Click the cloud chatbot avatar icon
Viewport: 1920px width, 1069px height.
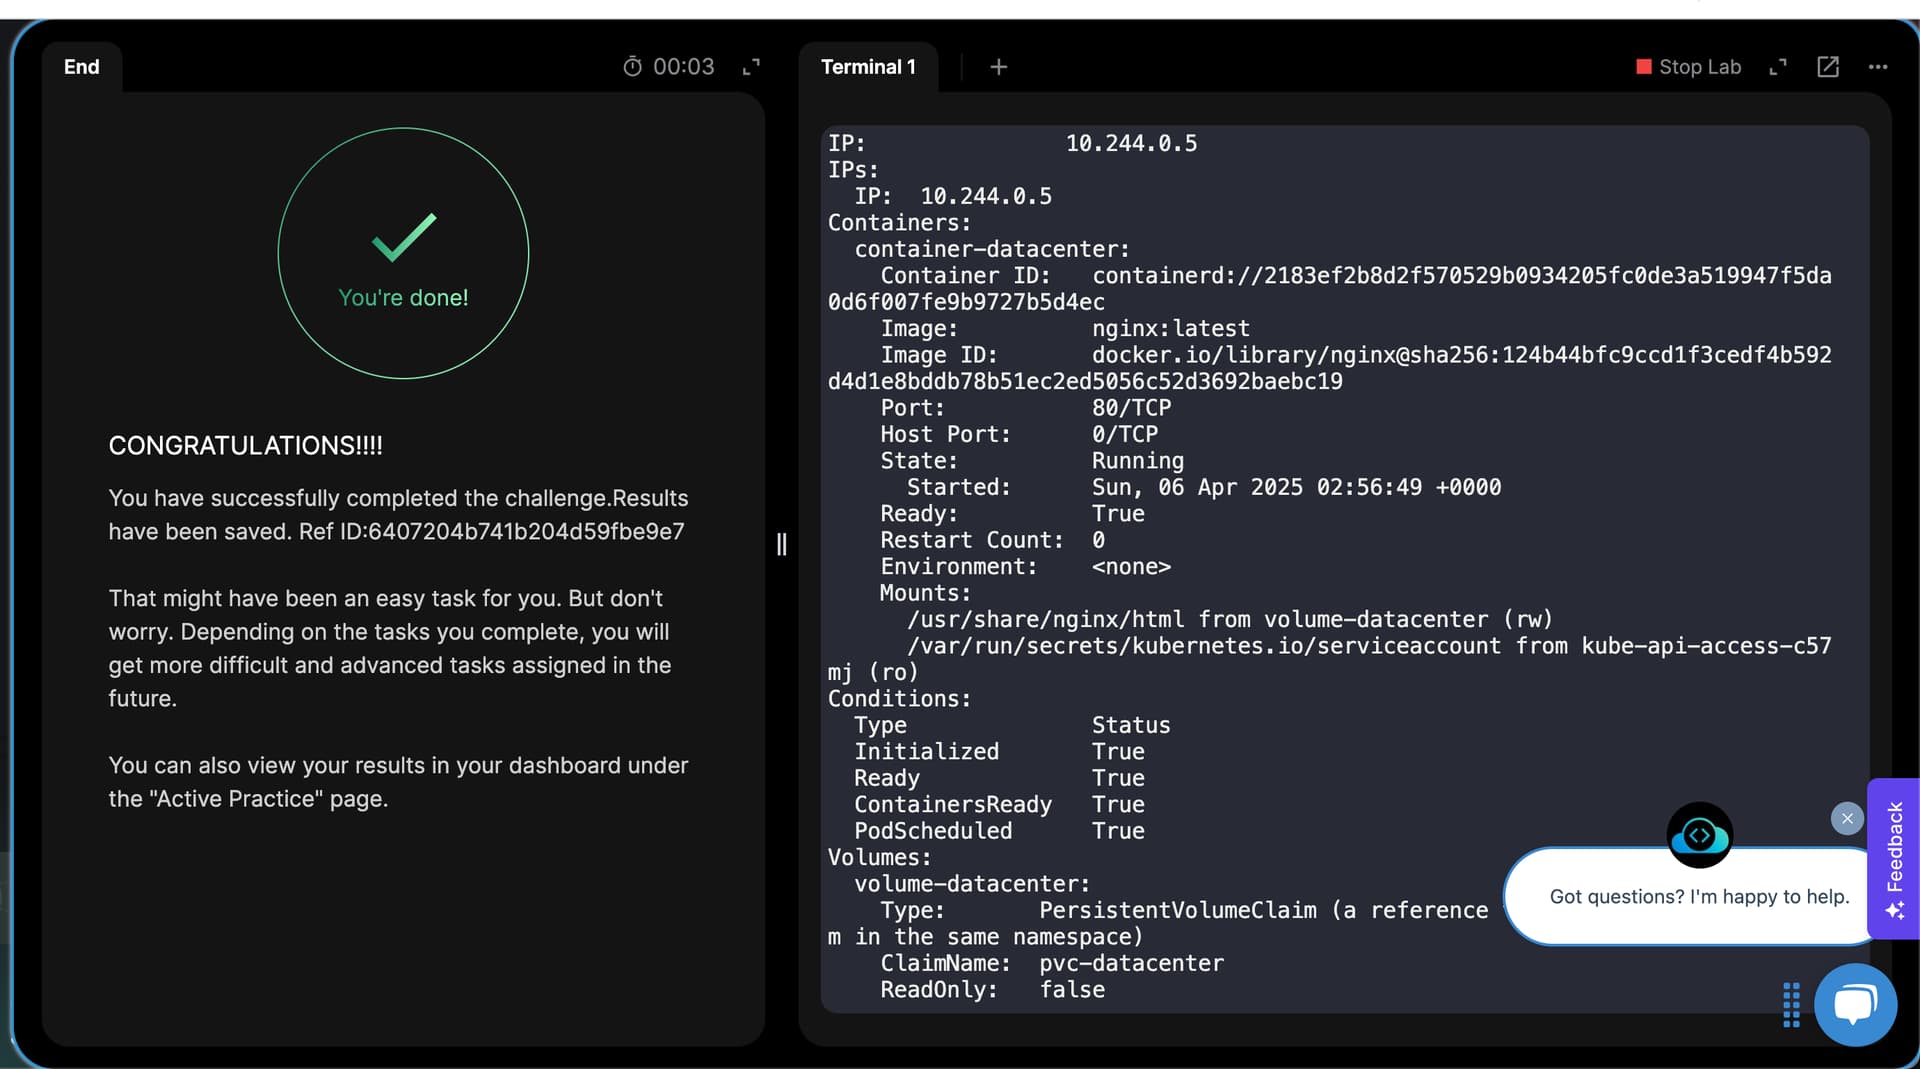click(1699, 835)
